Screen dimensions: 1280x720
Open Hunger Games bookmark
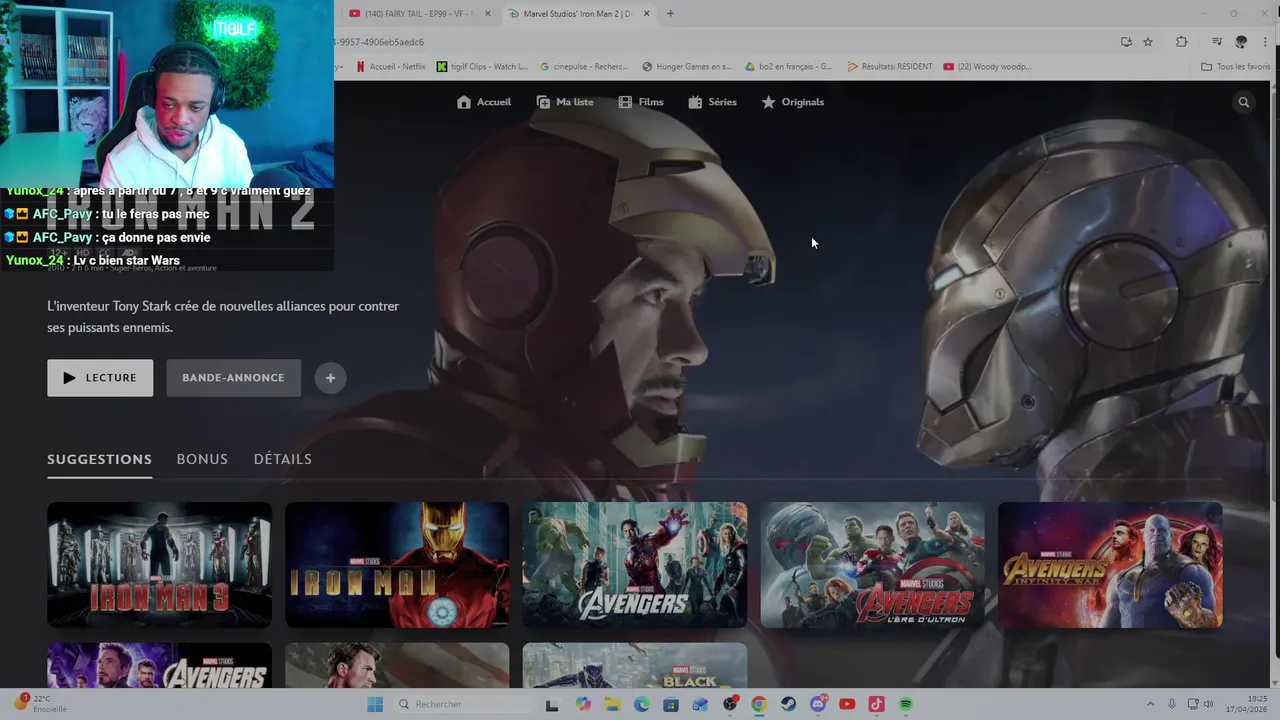pos(687,67)
